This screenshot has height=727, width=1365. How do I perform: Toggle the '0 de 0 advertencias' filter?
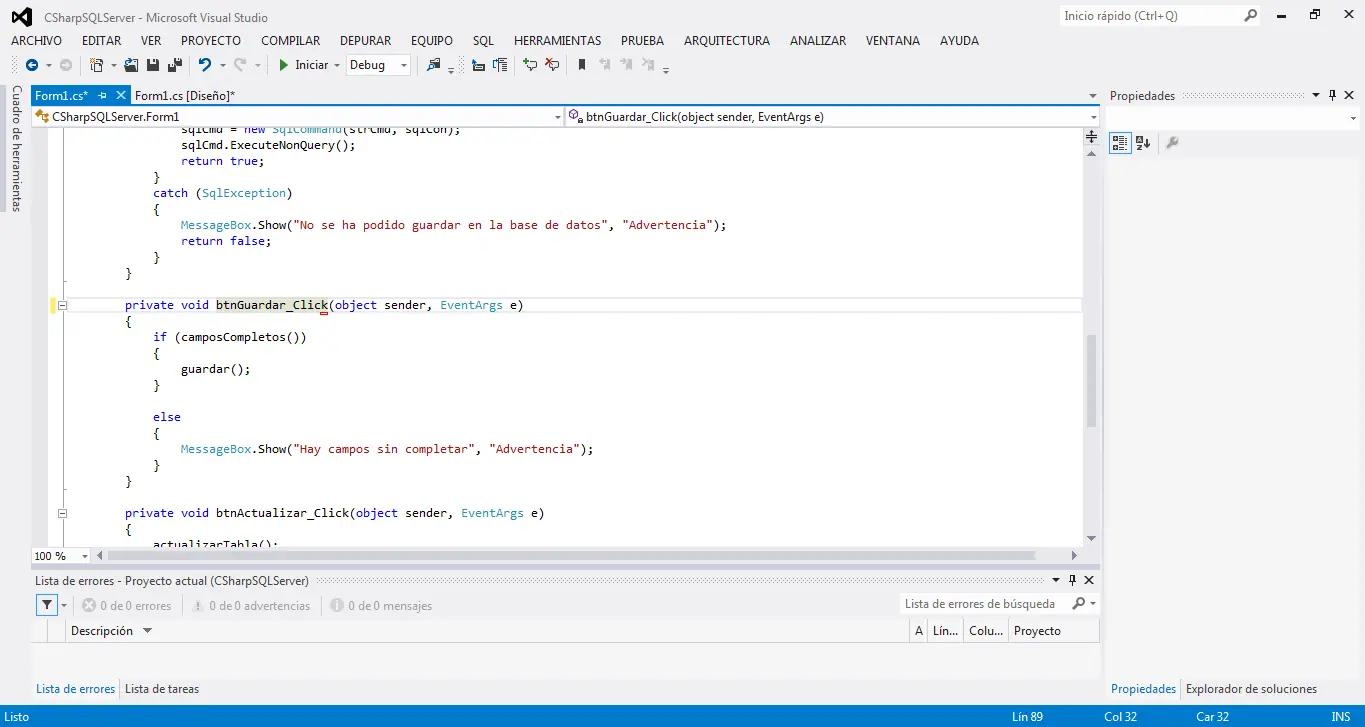tap(251, 606)
